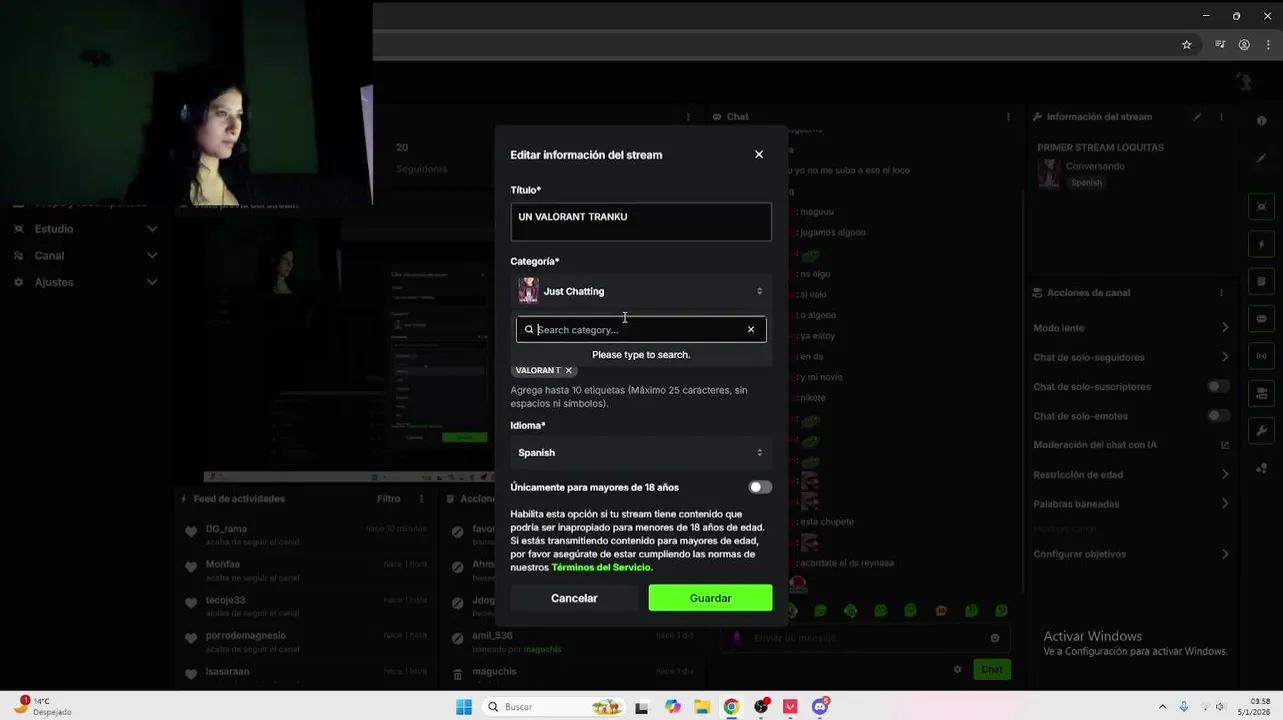The image size is (1283, 720).
Task: Bookmark this page with the star icon
Action: pos(1186,44)
